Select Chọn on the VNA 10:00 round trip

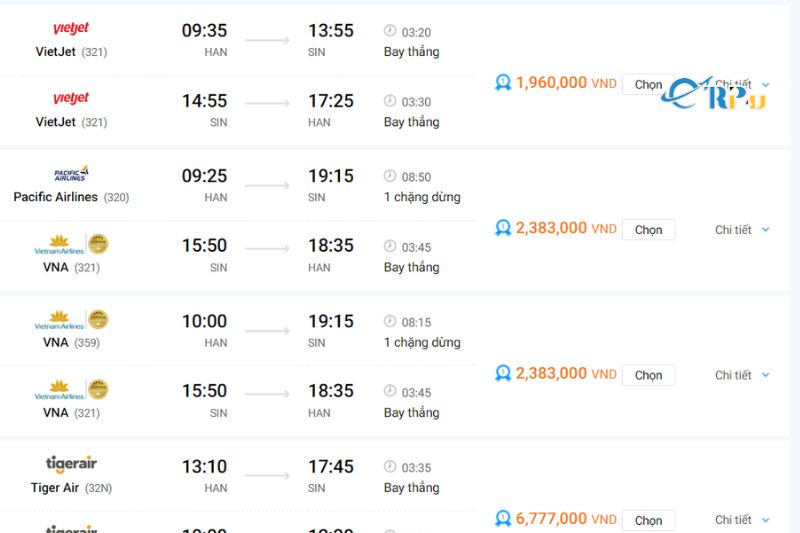[x=648, y=375]
